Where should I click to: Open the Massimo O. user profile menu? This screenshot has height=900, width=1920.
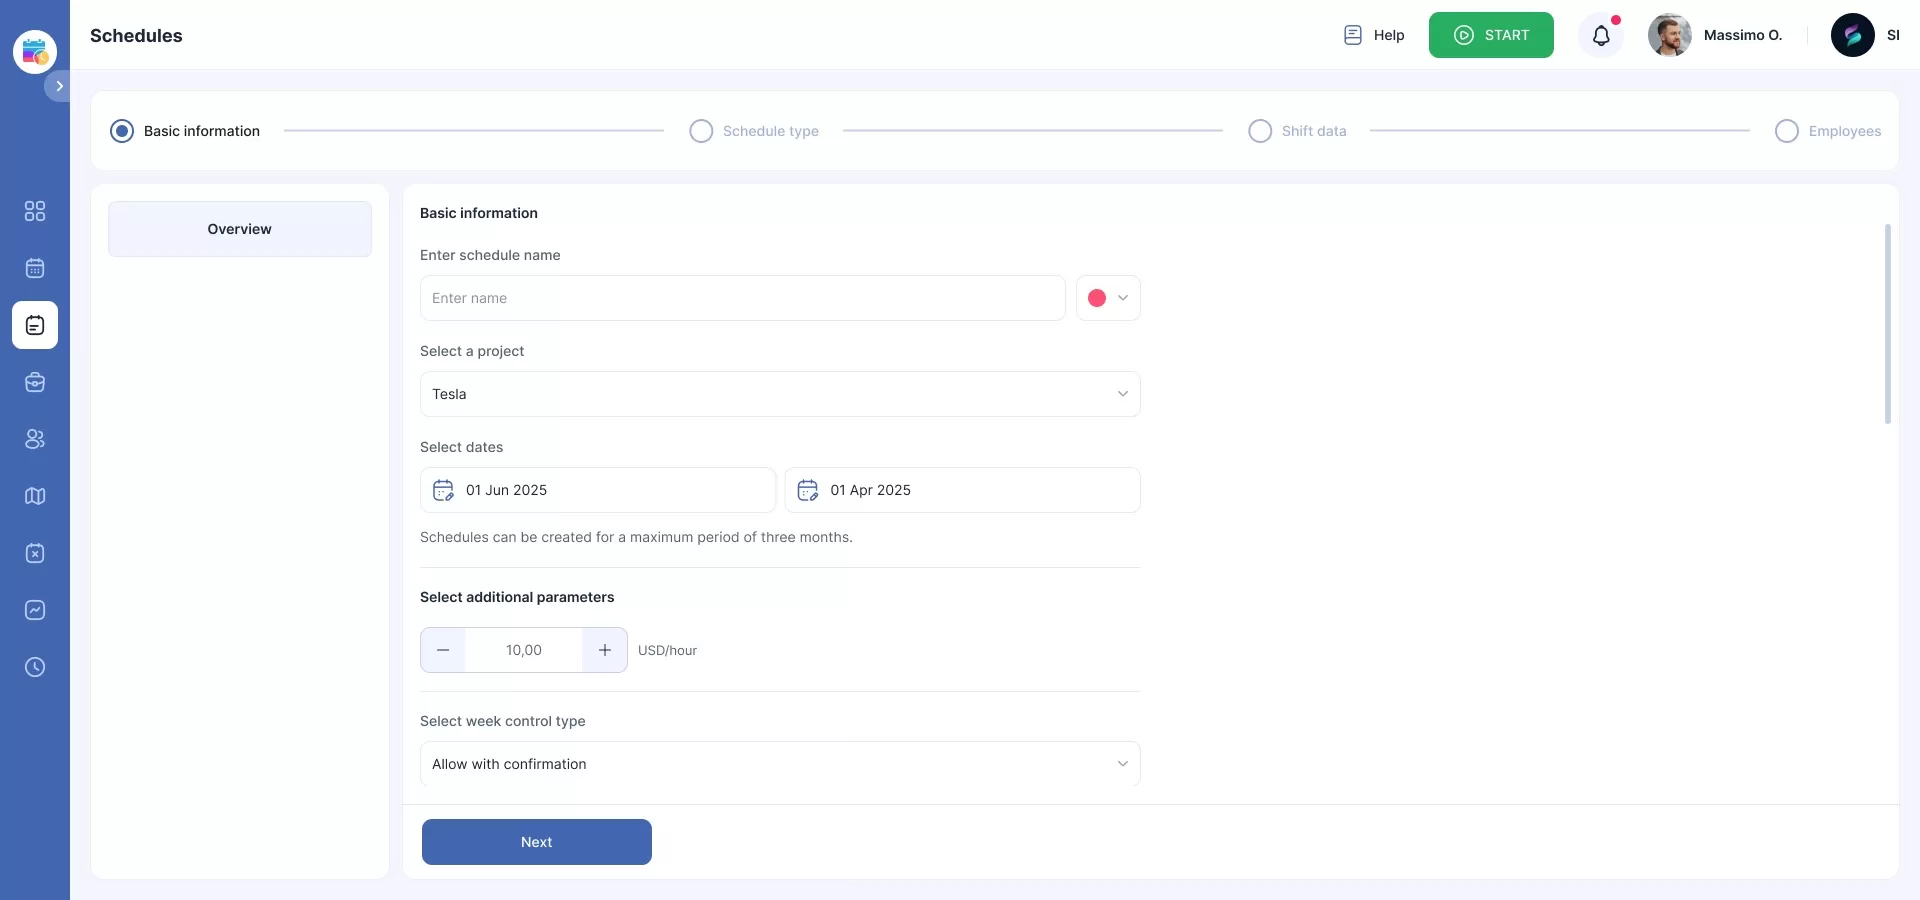[1716, 36]
